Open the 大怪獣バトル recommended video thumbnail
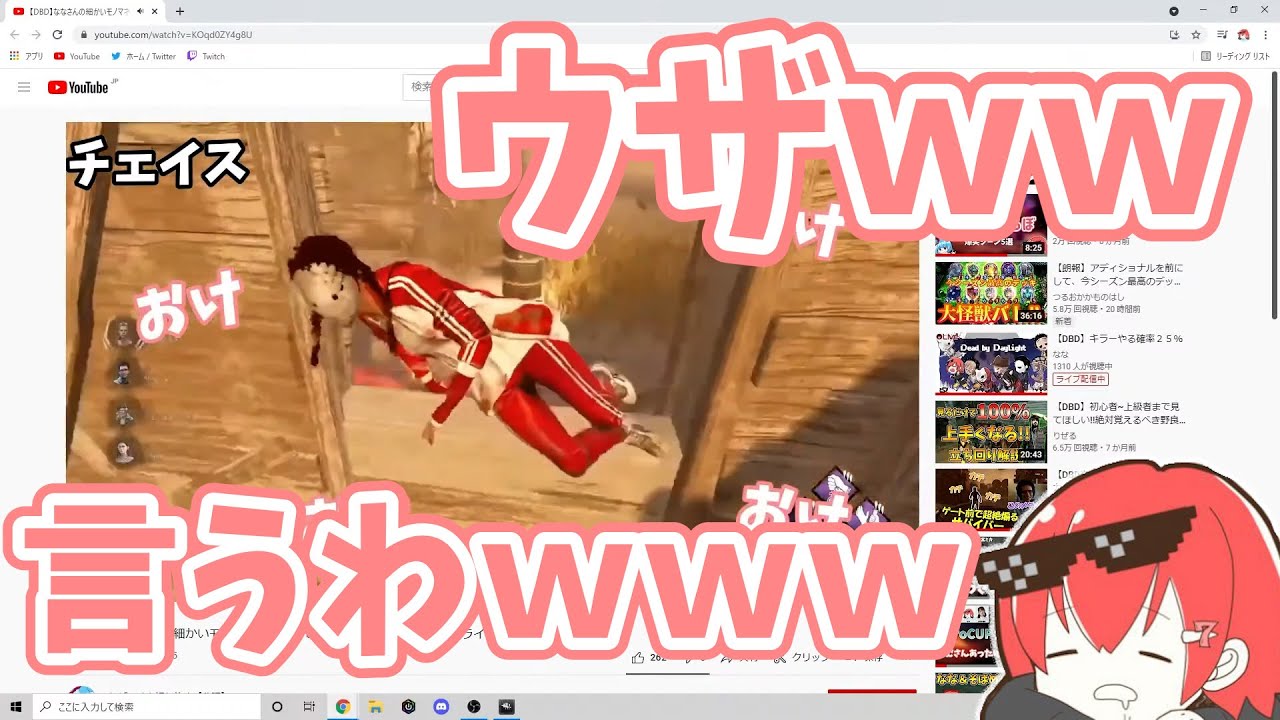 click(x=991, y=293)
